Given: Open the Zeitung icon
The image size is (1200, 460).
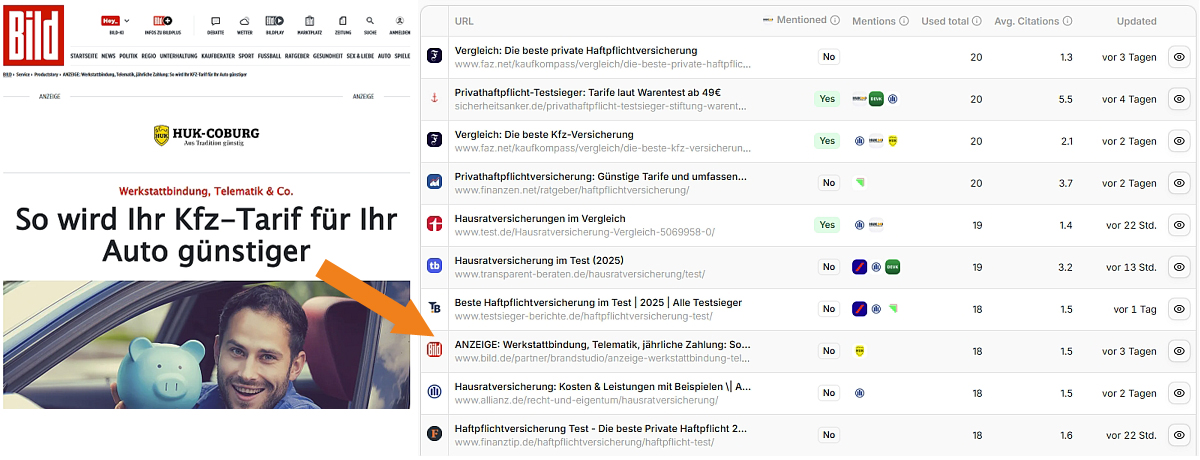Looking at the screenshot, I should (x=344, y=20).
